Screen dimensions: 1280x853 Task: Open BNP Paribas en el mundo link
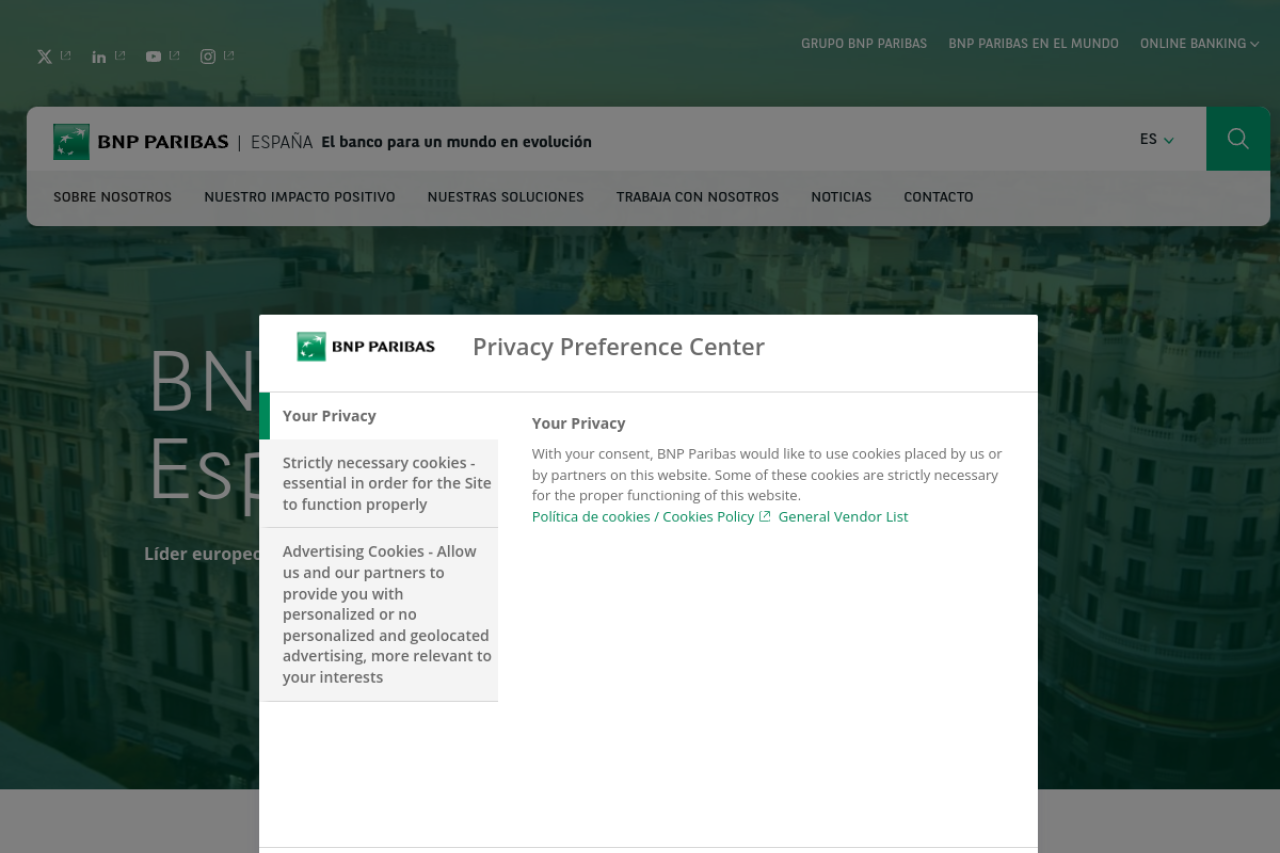[1034, 44]
